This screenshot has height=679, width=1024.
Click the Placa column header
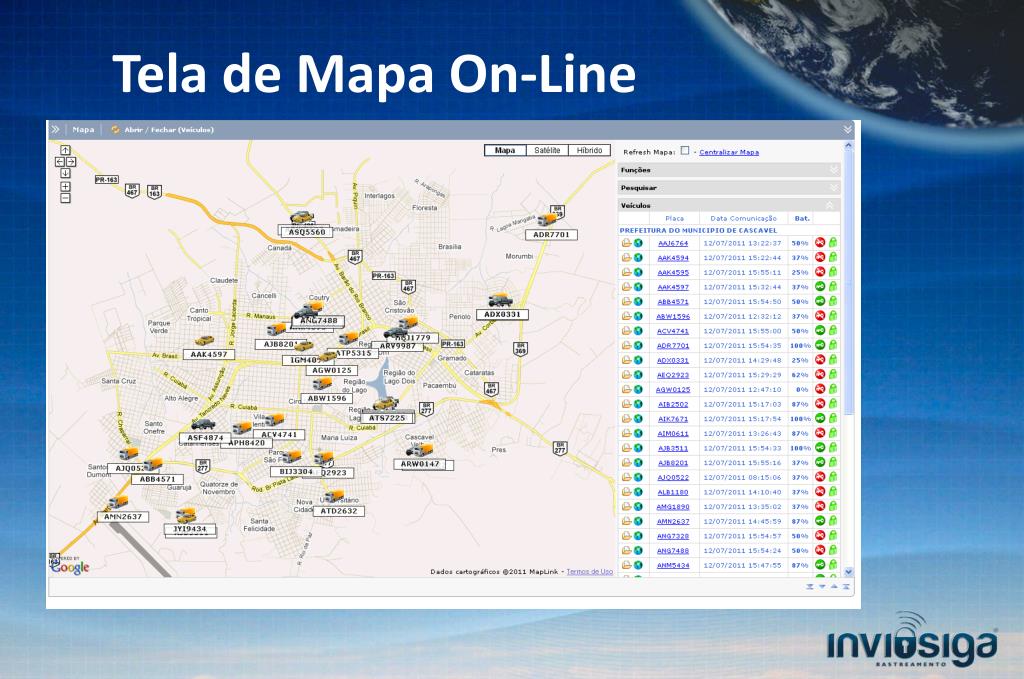click(x=674, y=218)
